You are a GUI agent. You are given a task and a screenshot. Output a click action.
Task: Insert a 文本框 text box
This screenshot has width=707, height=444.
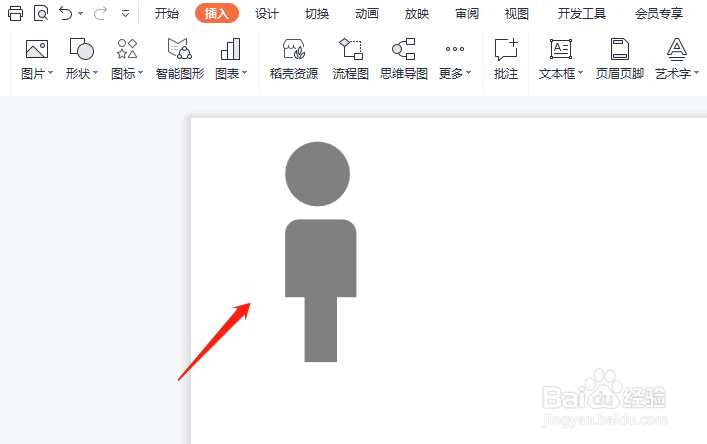(561, 49)
